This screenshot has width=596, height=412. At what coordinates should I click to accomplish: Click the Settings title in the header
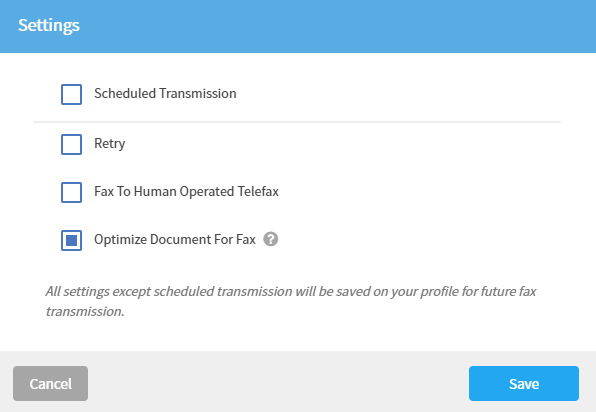[49, 25]
